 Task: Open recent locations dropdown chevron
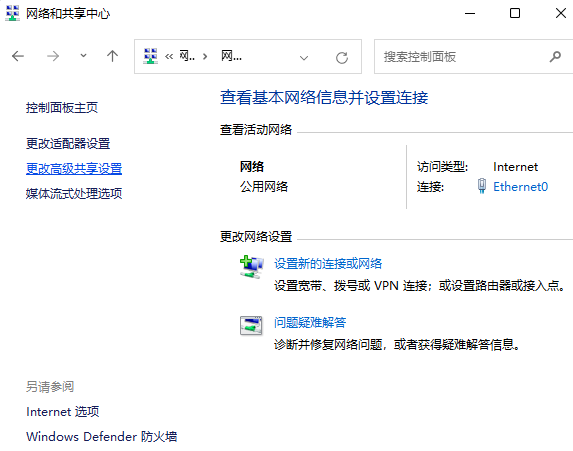83,56
